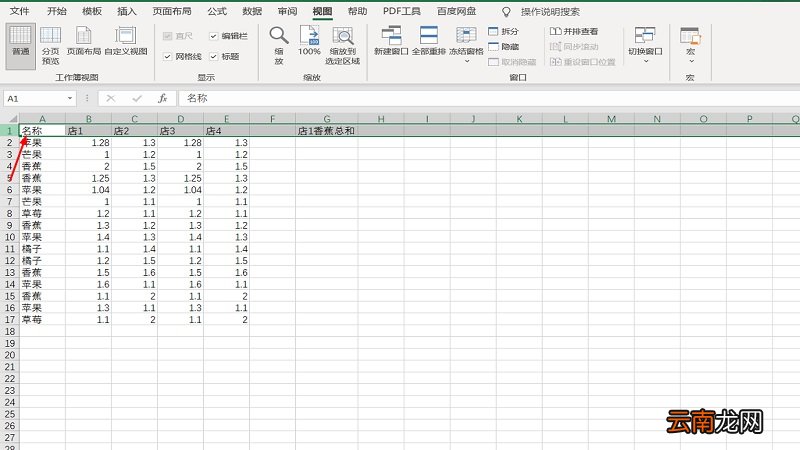Viewport: 800px width, 450px height.
Task: Open a New Window (新建窗口)
Action: [x=391, y=41]
